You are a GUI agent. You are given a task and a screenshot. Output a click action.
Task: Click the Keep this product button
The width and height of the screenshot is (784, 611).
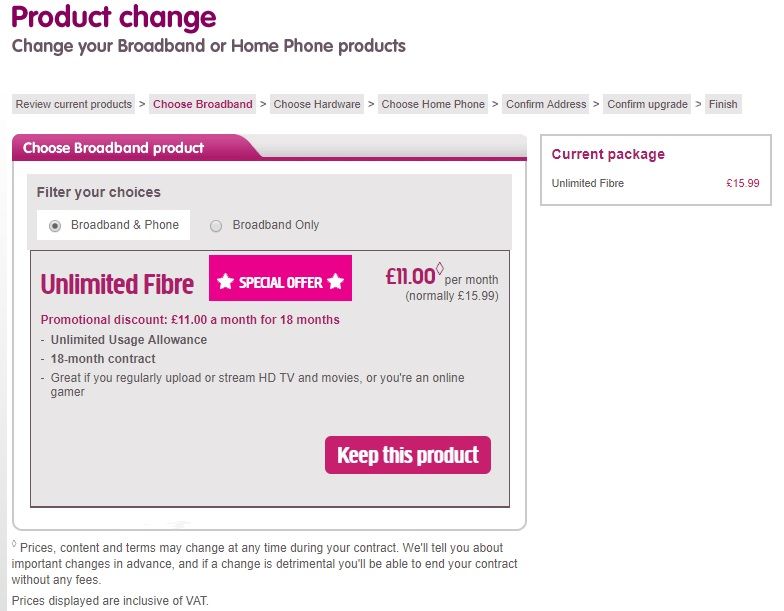408,455
